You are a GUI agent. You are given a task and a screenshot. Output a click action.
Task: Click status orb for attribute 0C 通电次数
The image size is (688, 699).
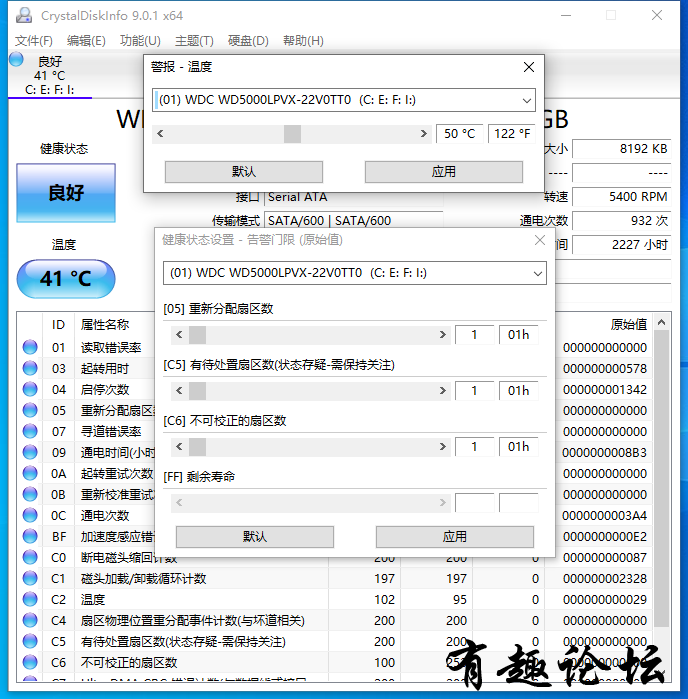point(30,515)
